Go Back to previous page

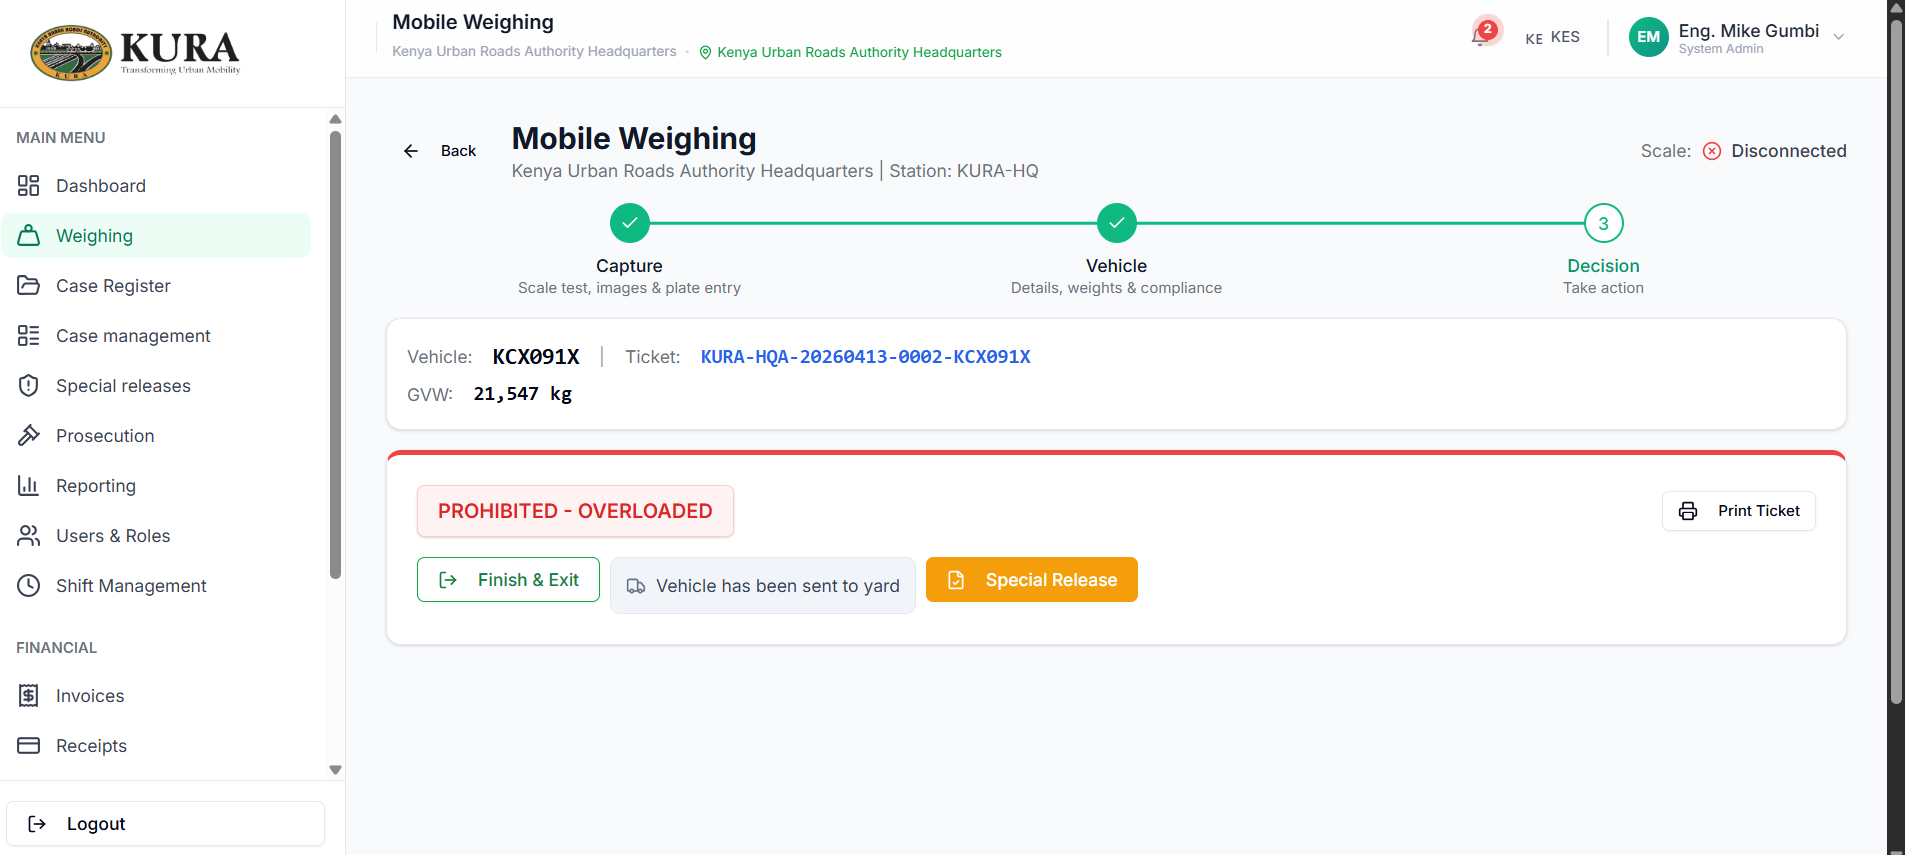[440, 151]
